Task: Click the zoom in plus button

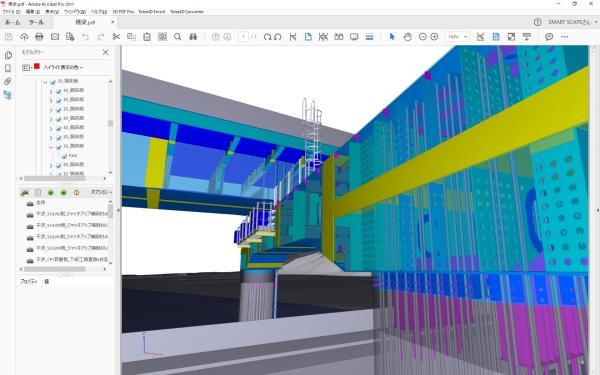Action: (434, 37)
